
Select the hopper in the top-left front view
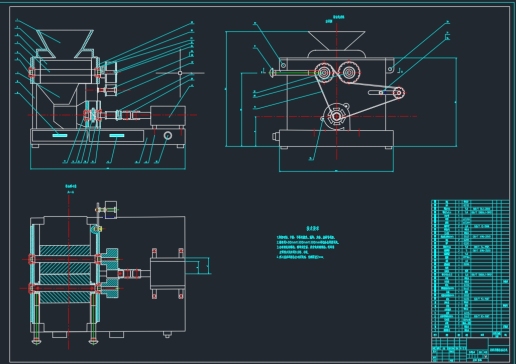[65, 44]
